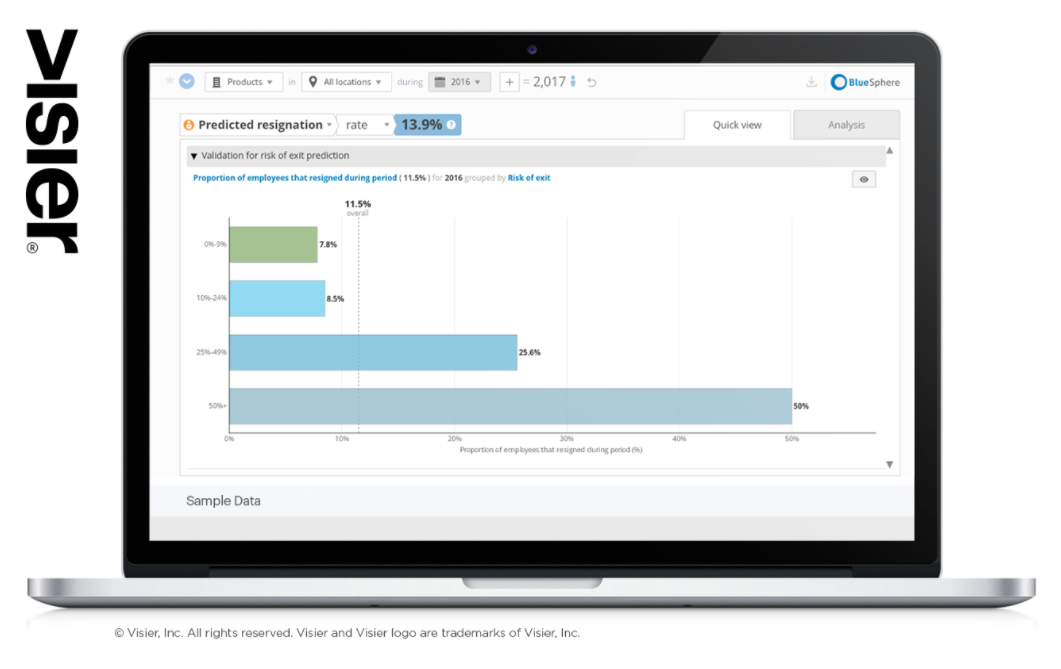Collapse the Validation for risk of exit section

[x=193, y=156]
